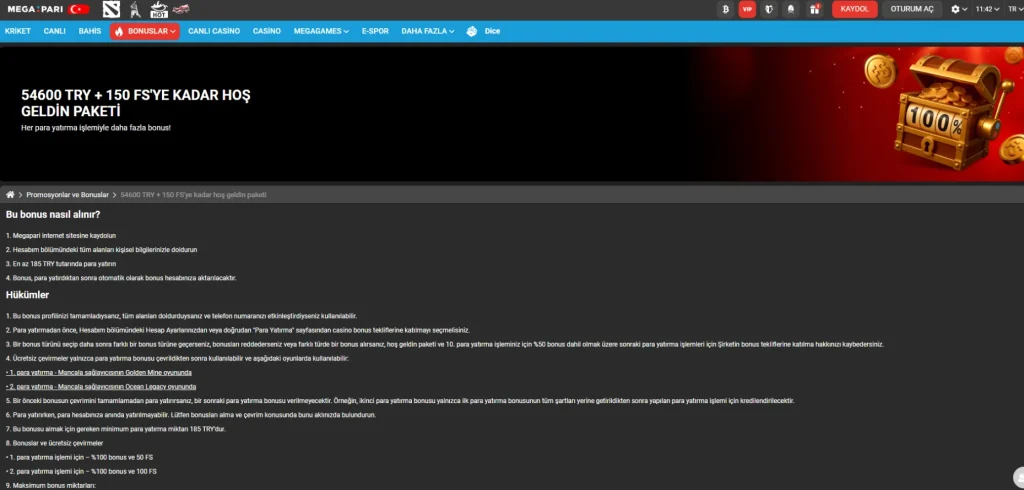Expand the MEGAGAMES menu
1024x490 pixels.
[x=321, y=31]
